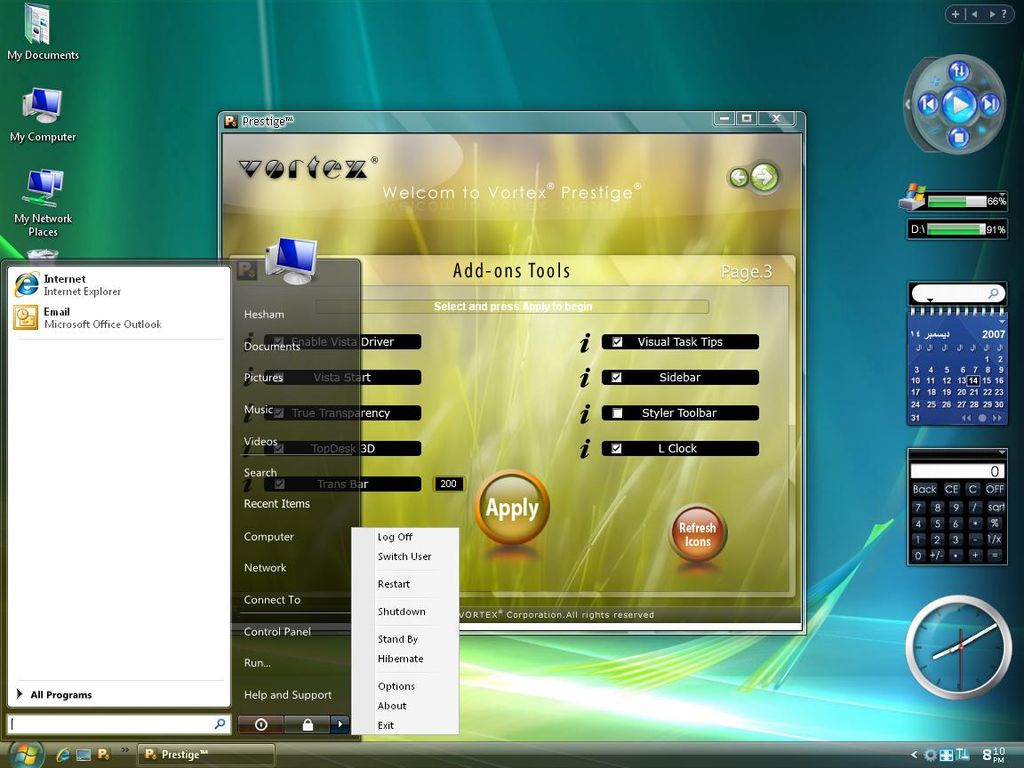
Task: Open Help and Support link
Action: (x=287, y=695)
